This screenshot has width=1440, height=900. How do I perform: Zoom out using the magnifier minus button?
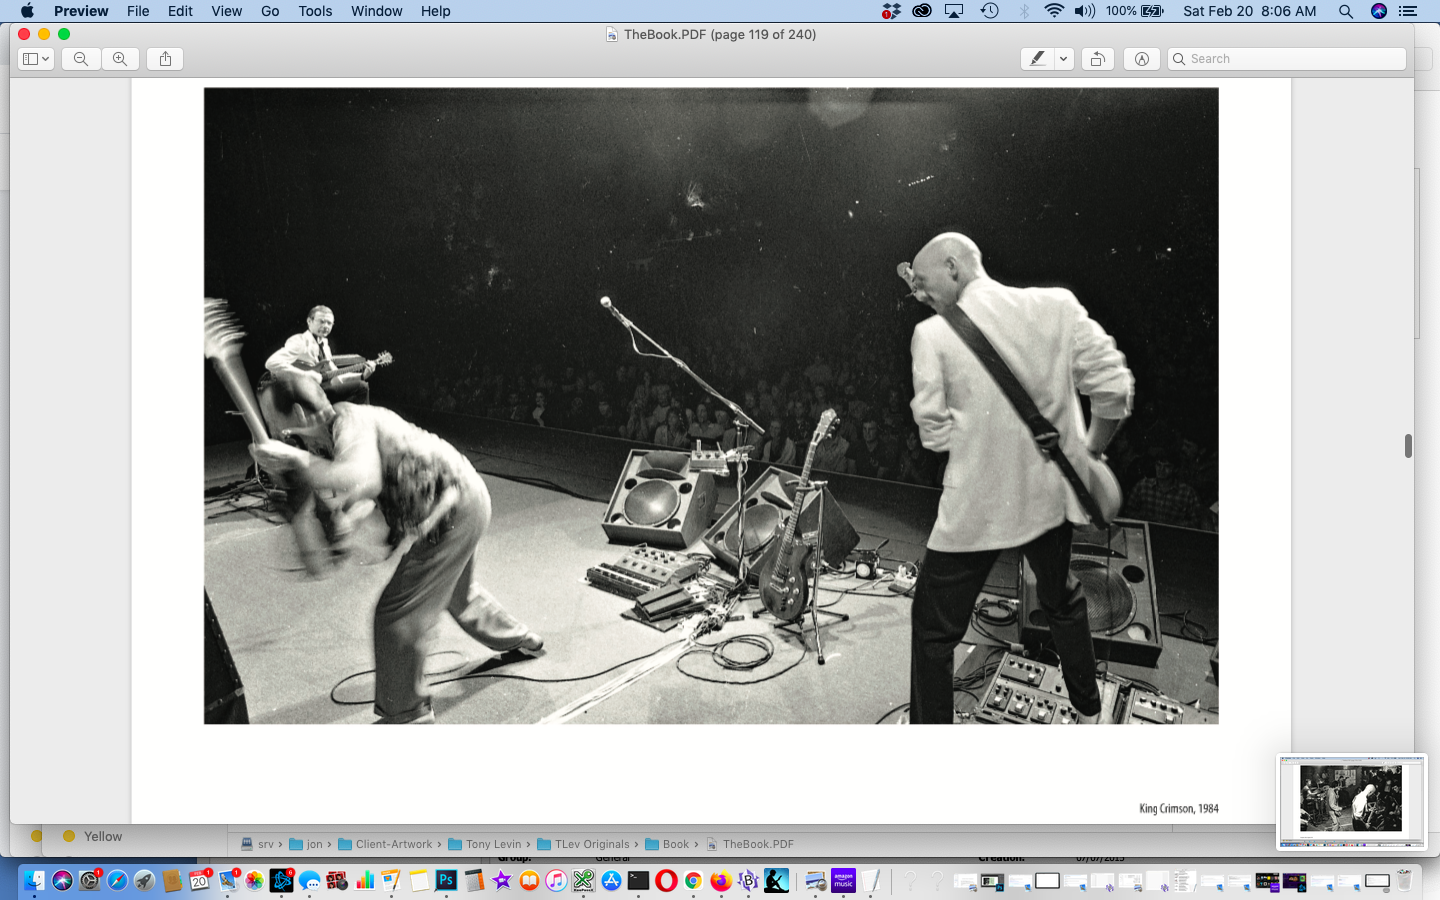tap(81, 59)
